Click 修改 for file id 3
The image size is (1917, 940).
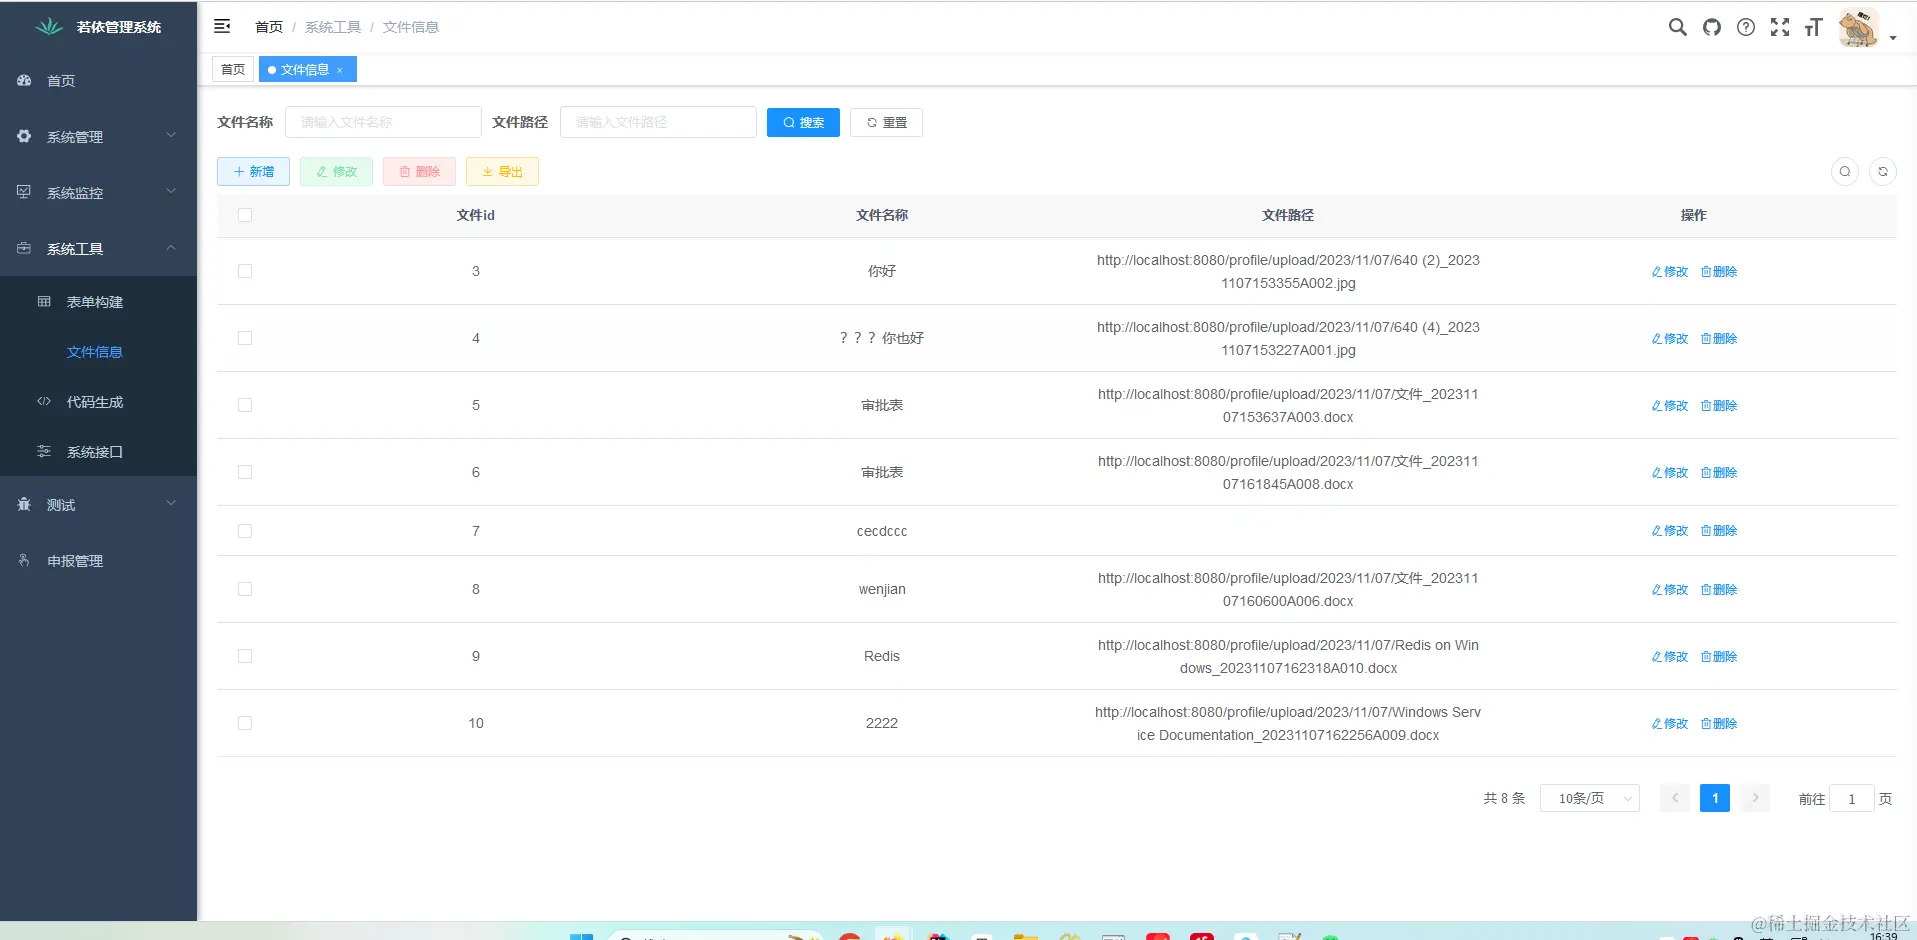pos(1670,271)
